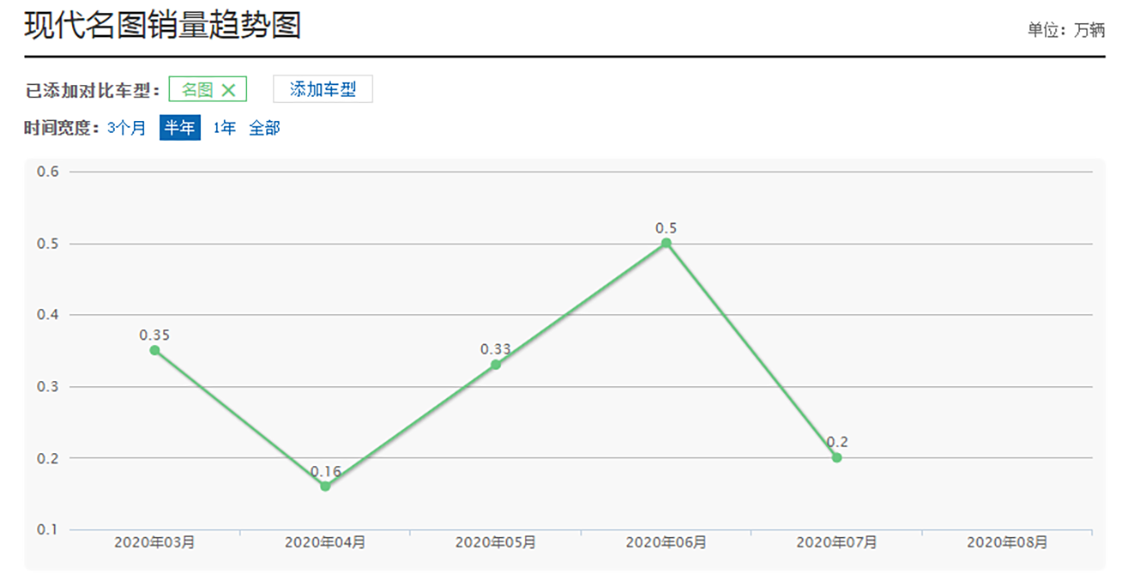The width and height of the screenshot is (1134, 586).
Task: Click the 0.2 data point for 2020年07月
Action: [837, 458]
